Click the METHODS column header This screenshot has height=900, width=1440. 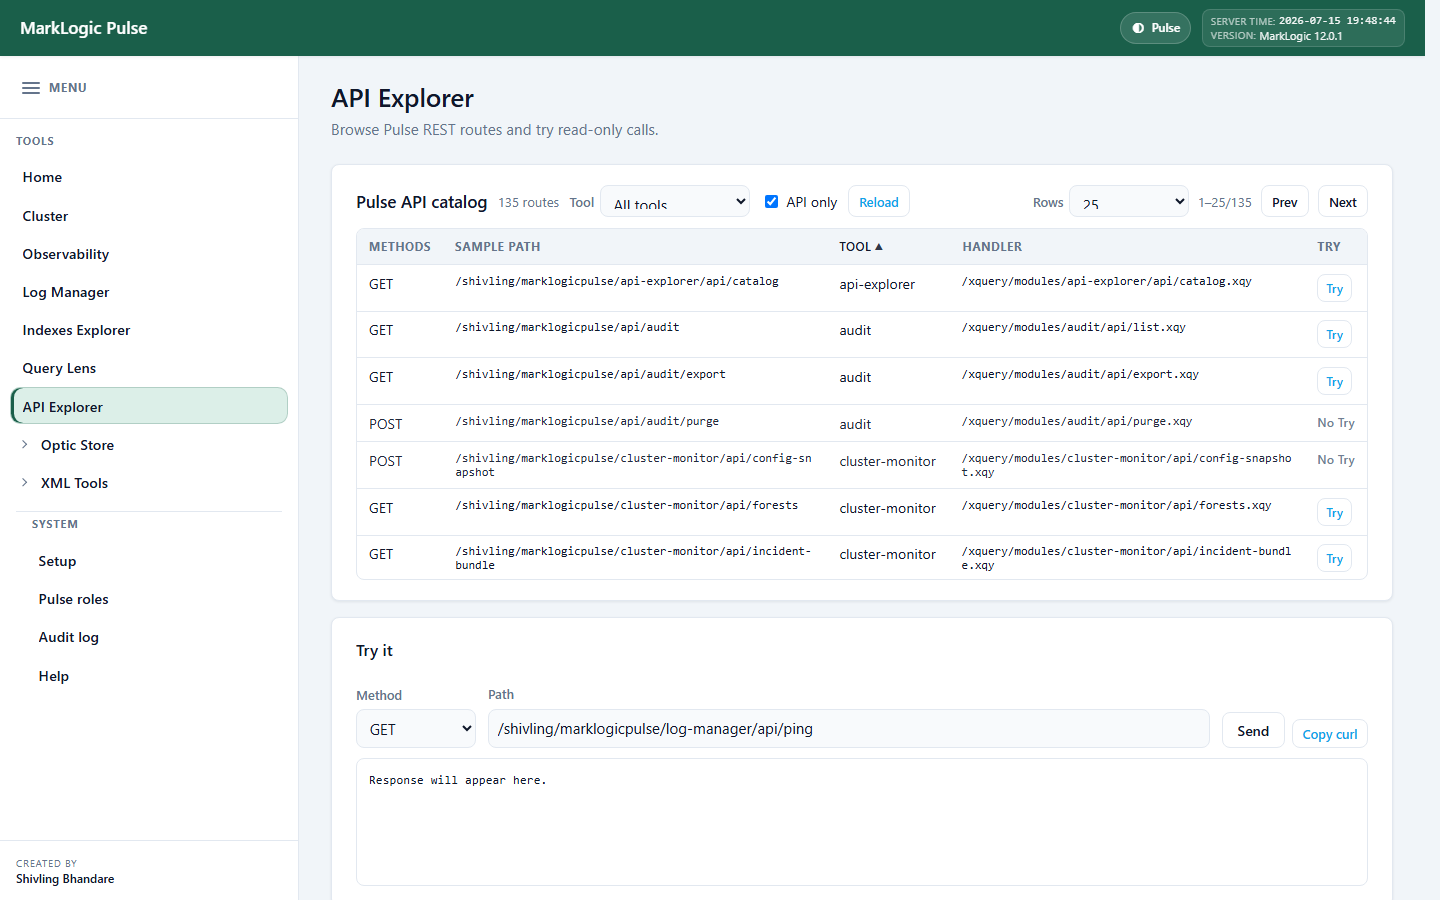click(x=399, y=246)
